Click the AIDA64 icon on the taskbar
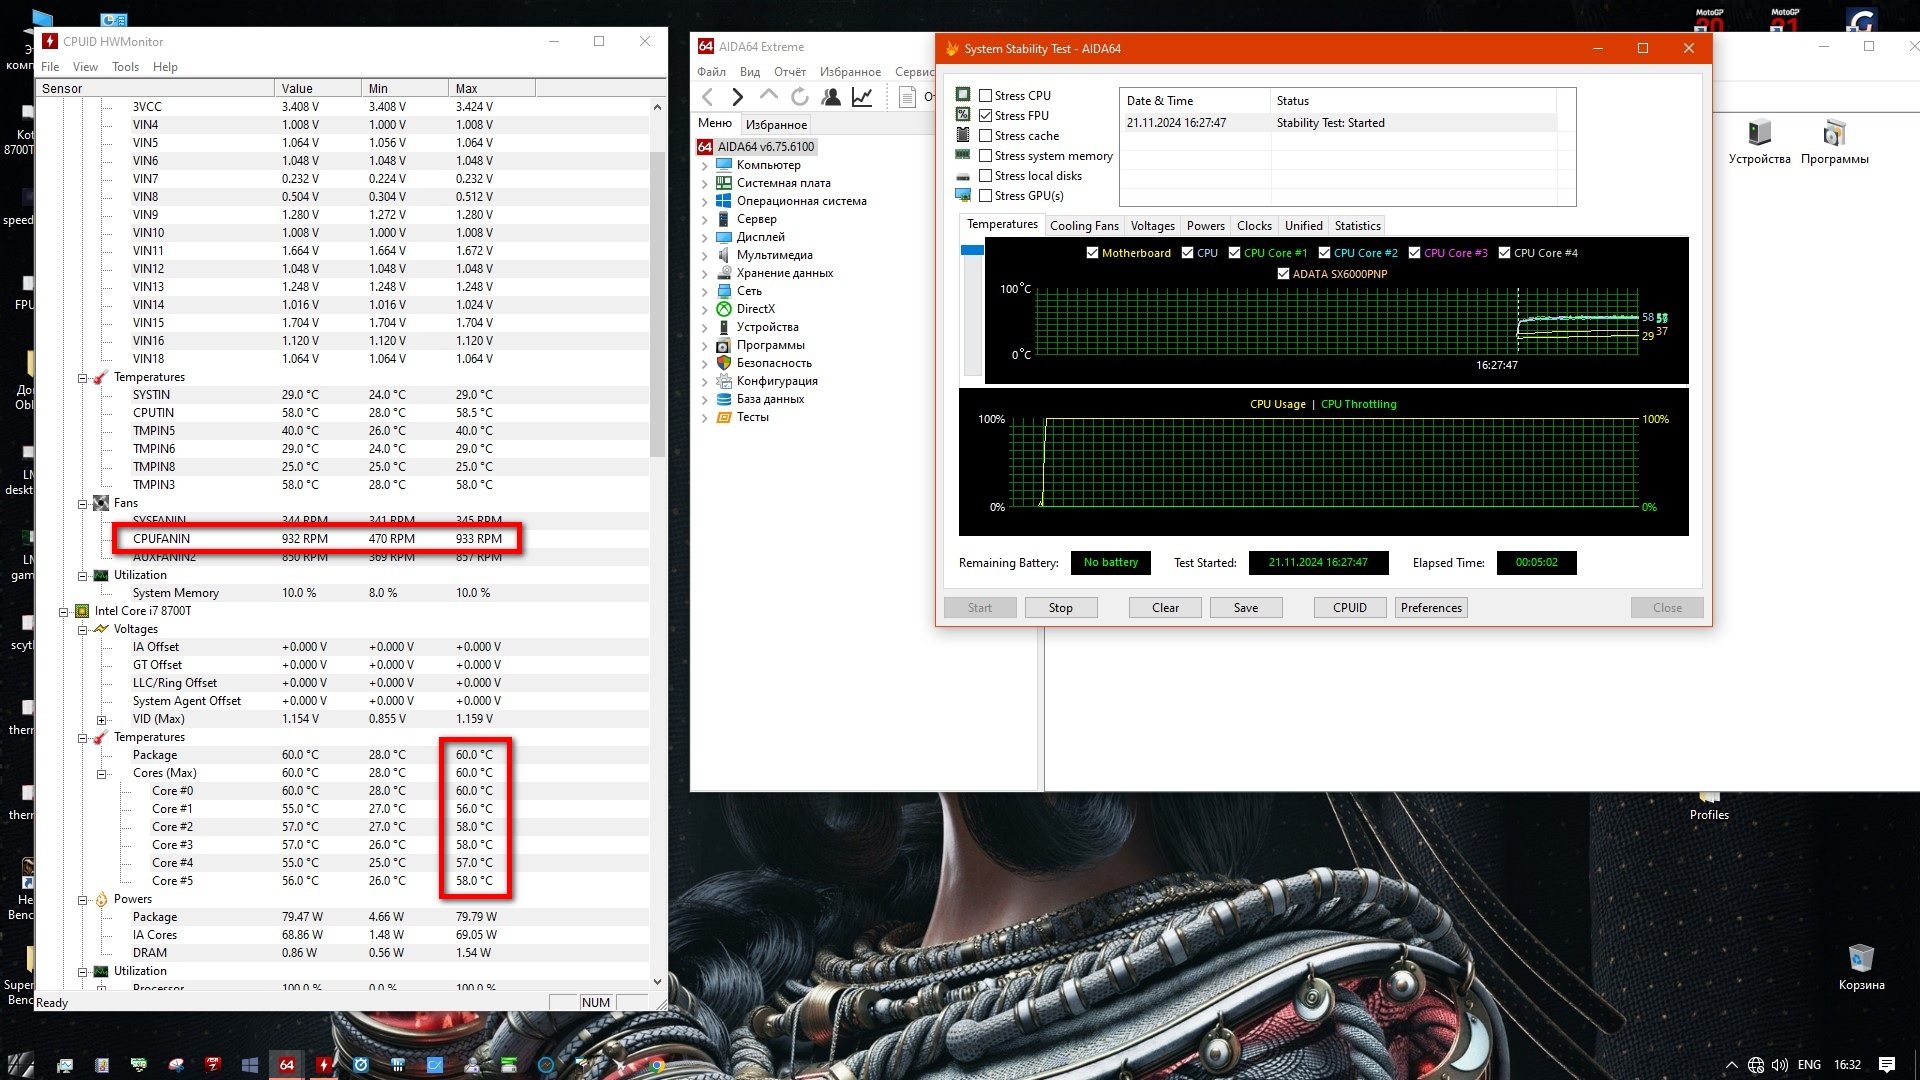The image size is (1920, 1080). (287, 1065)
